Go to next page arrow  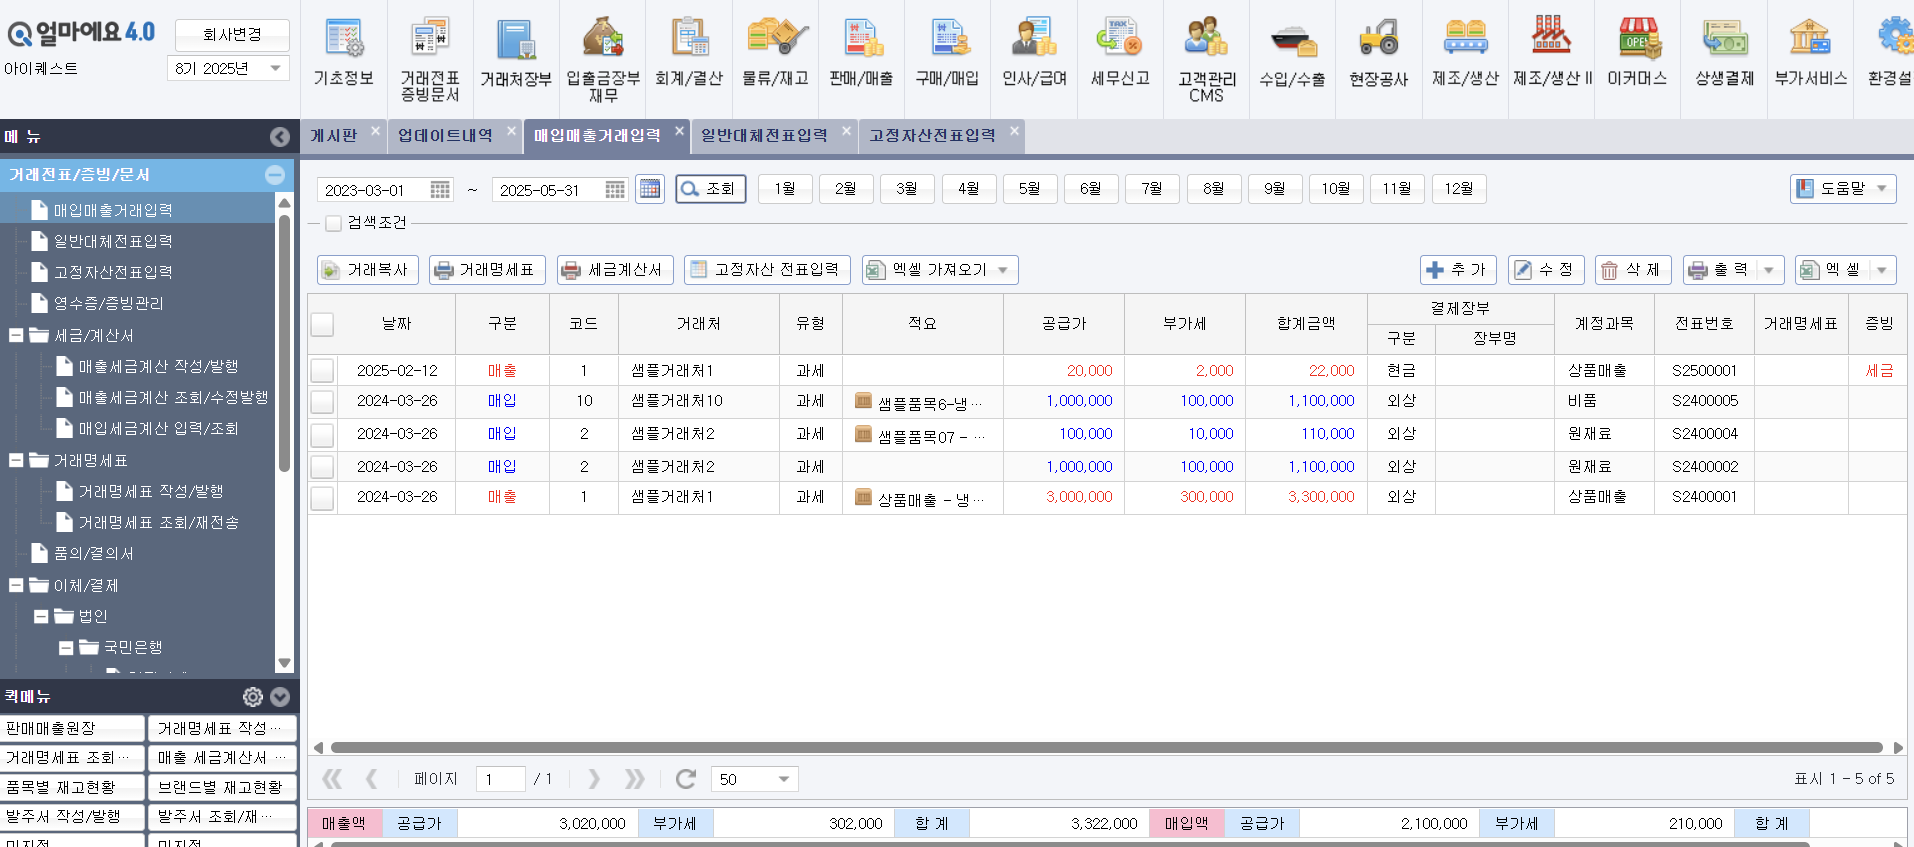[x=594, y=779]
